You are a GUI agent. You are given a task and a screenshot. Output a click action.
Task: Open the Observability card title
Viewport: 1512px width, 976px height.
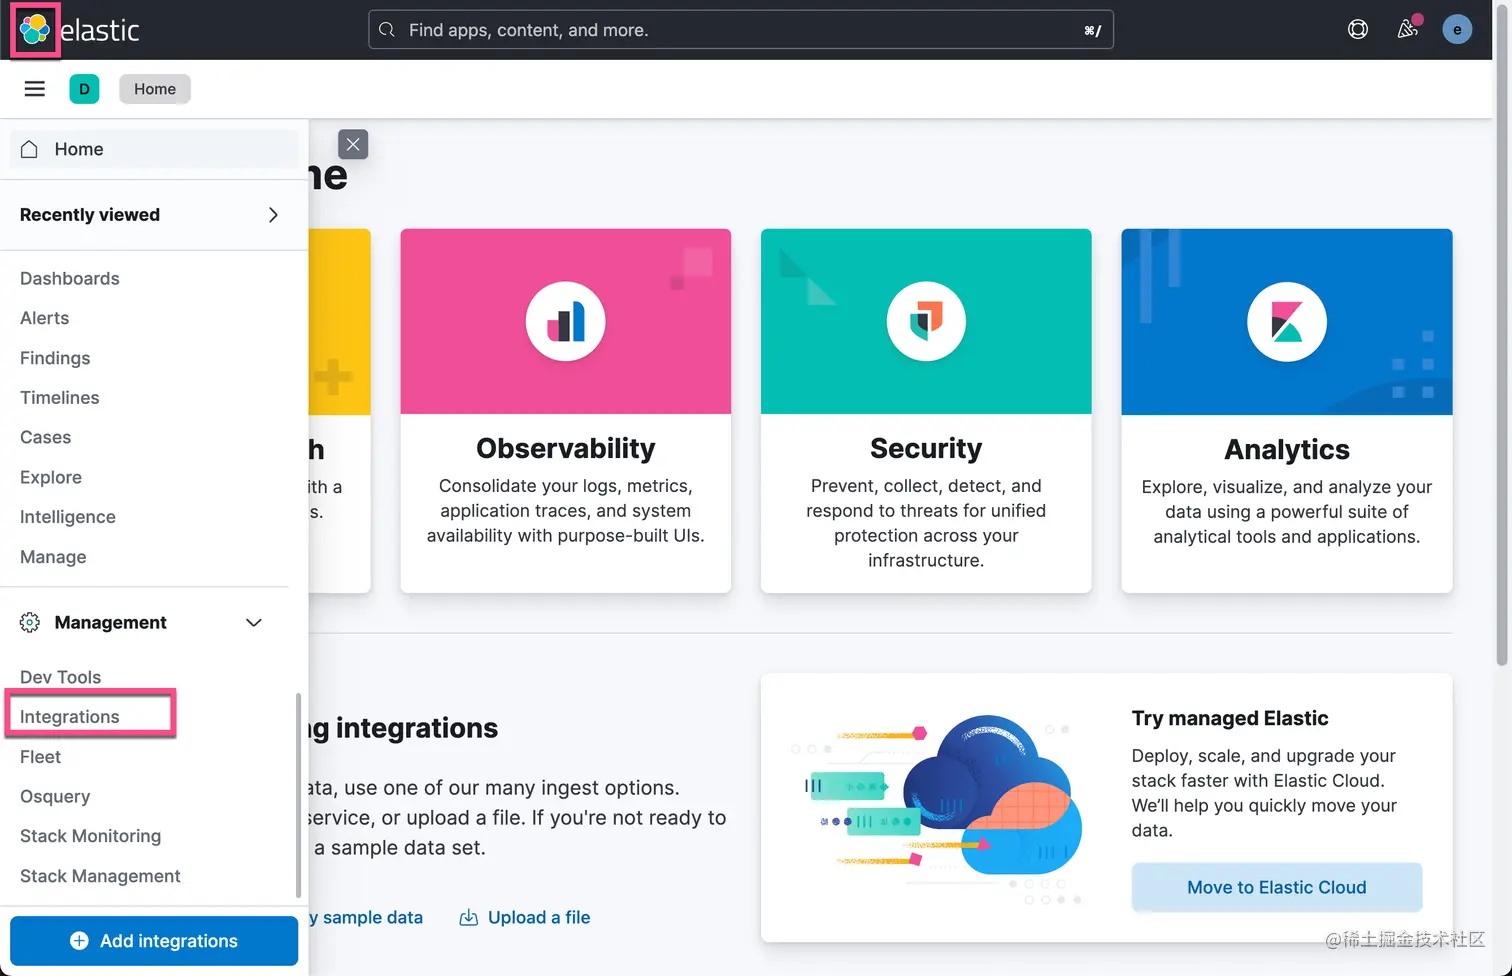click(x=566, y=449)
